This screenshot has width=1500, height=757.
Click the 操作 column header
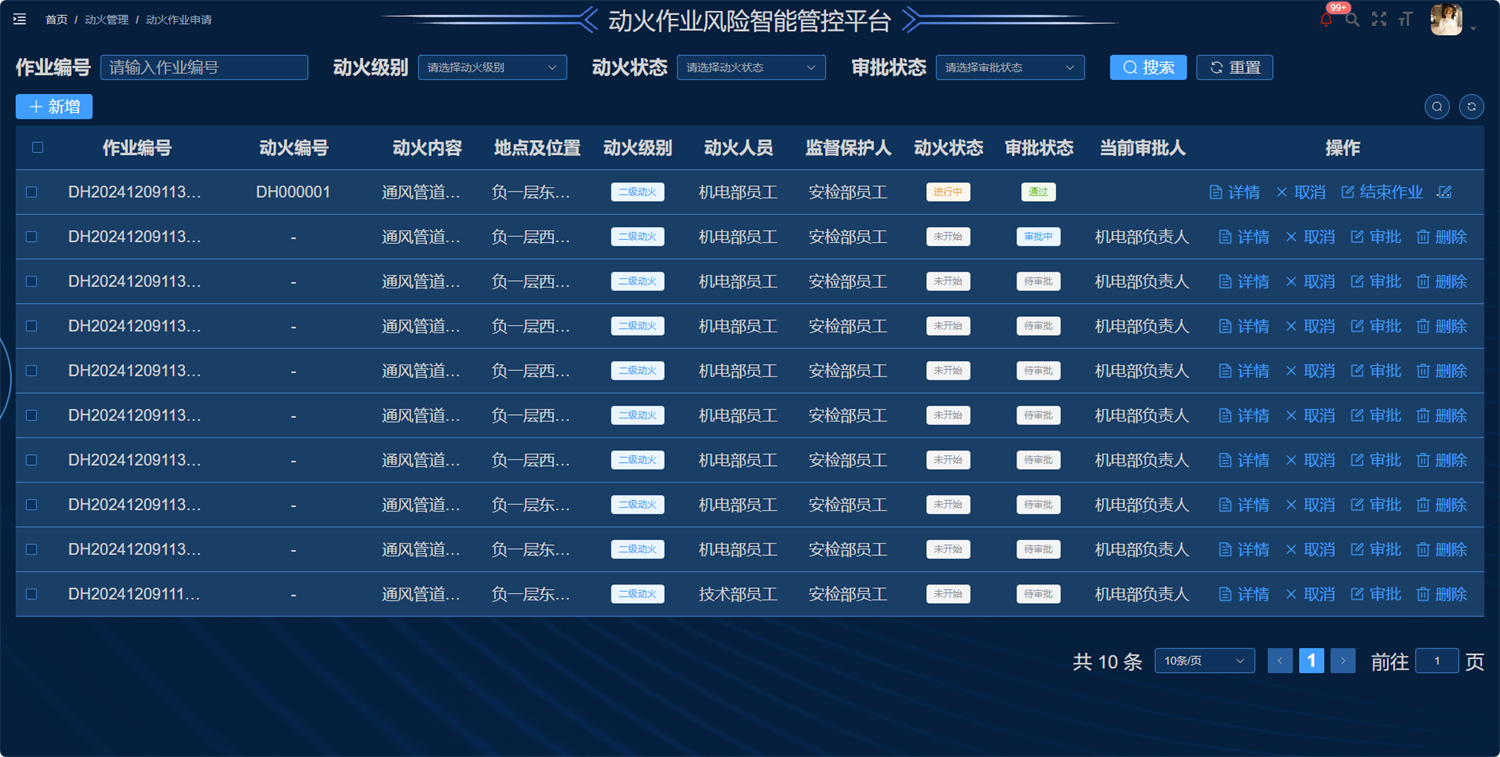point(1342,148)
